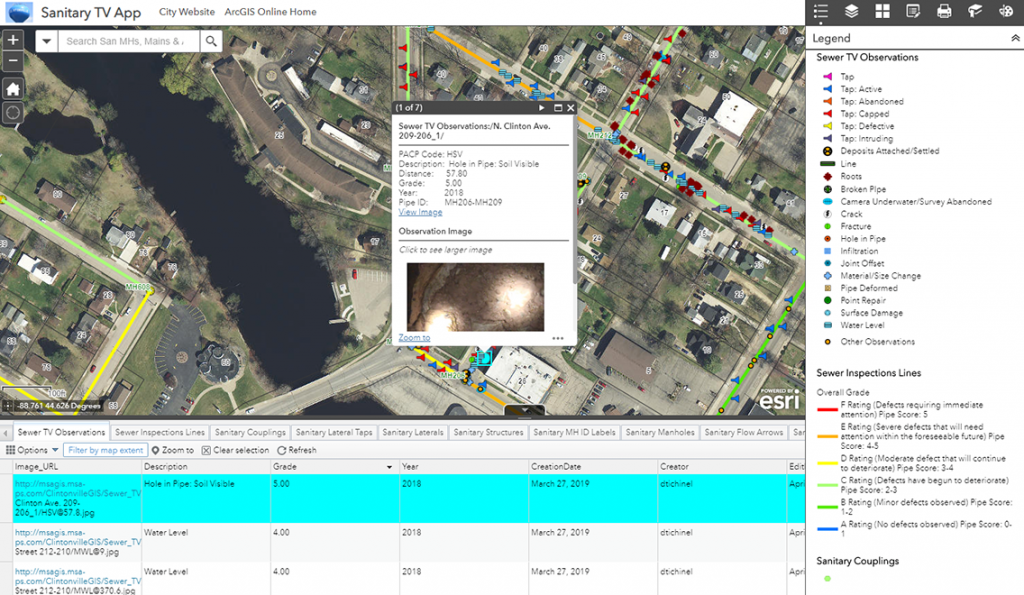Open the Print widget
The width and height of the screenshot is (1024, 595).
click(x=943, y=12)
